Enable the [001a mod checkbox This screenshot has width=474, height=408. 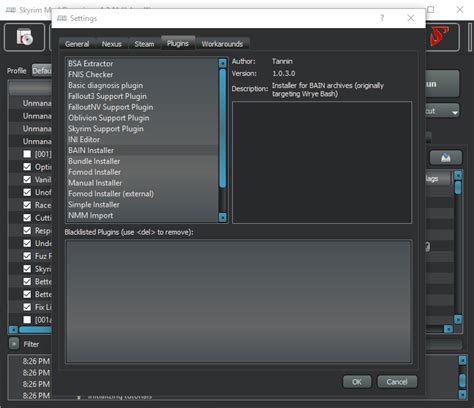27,320
